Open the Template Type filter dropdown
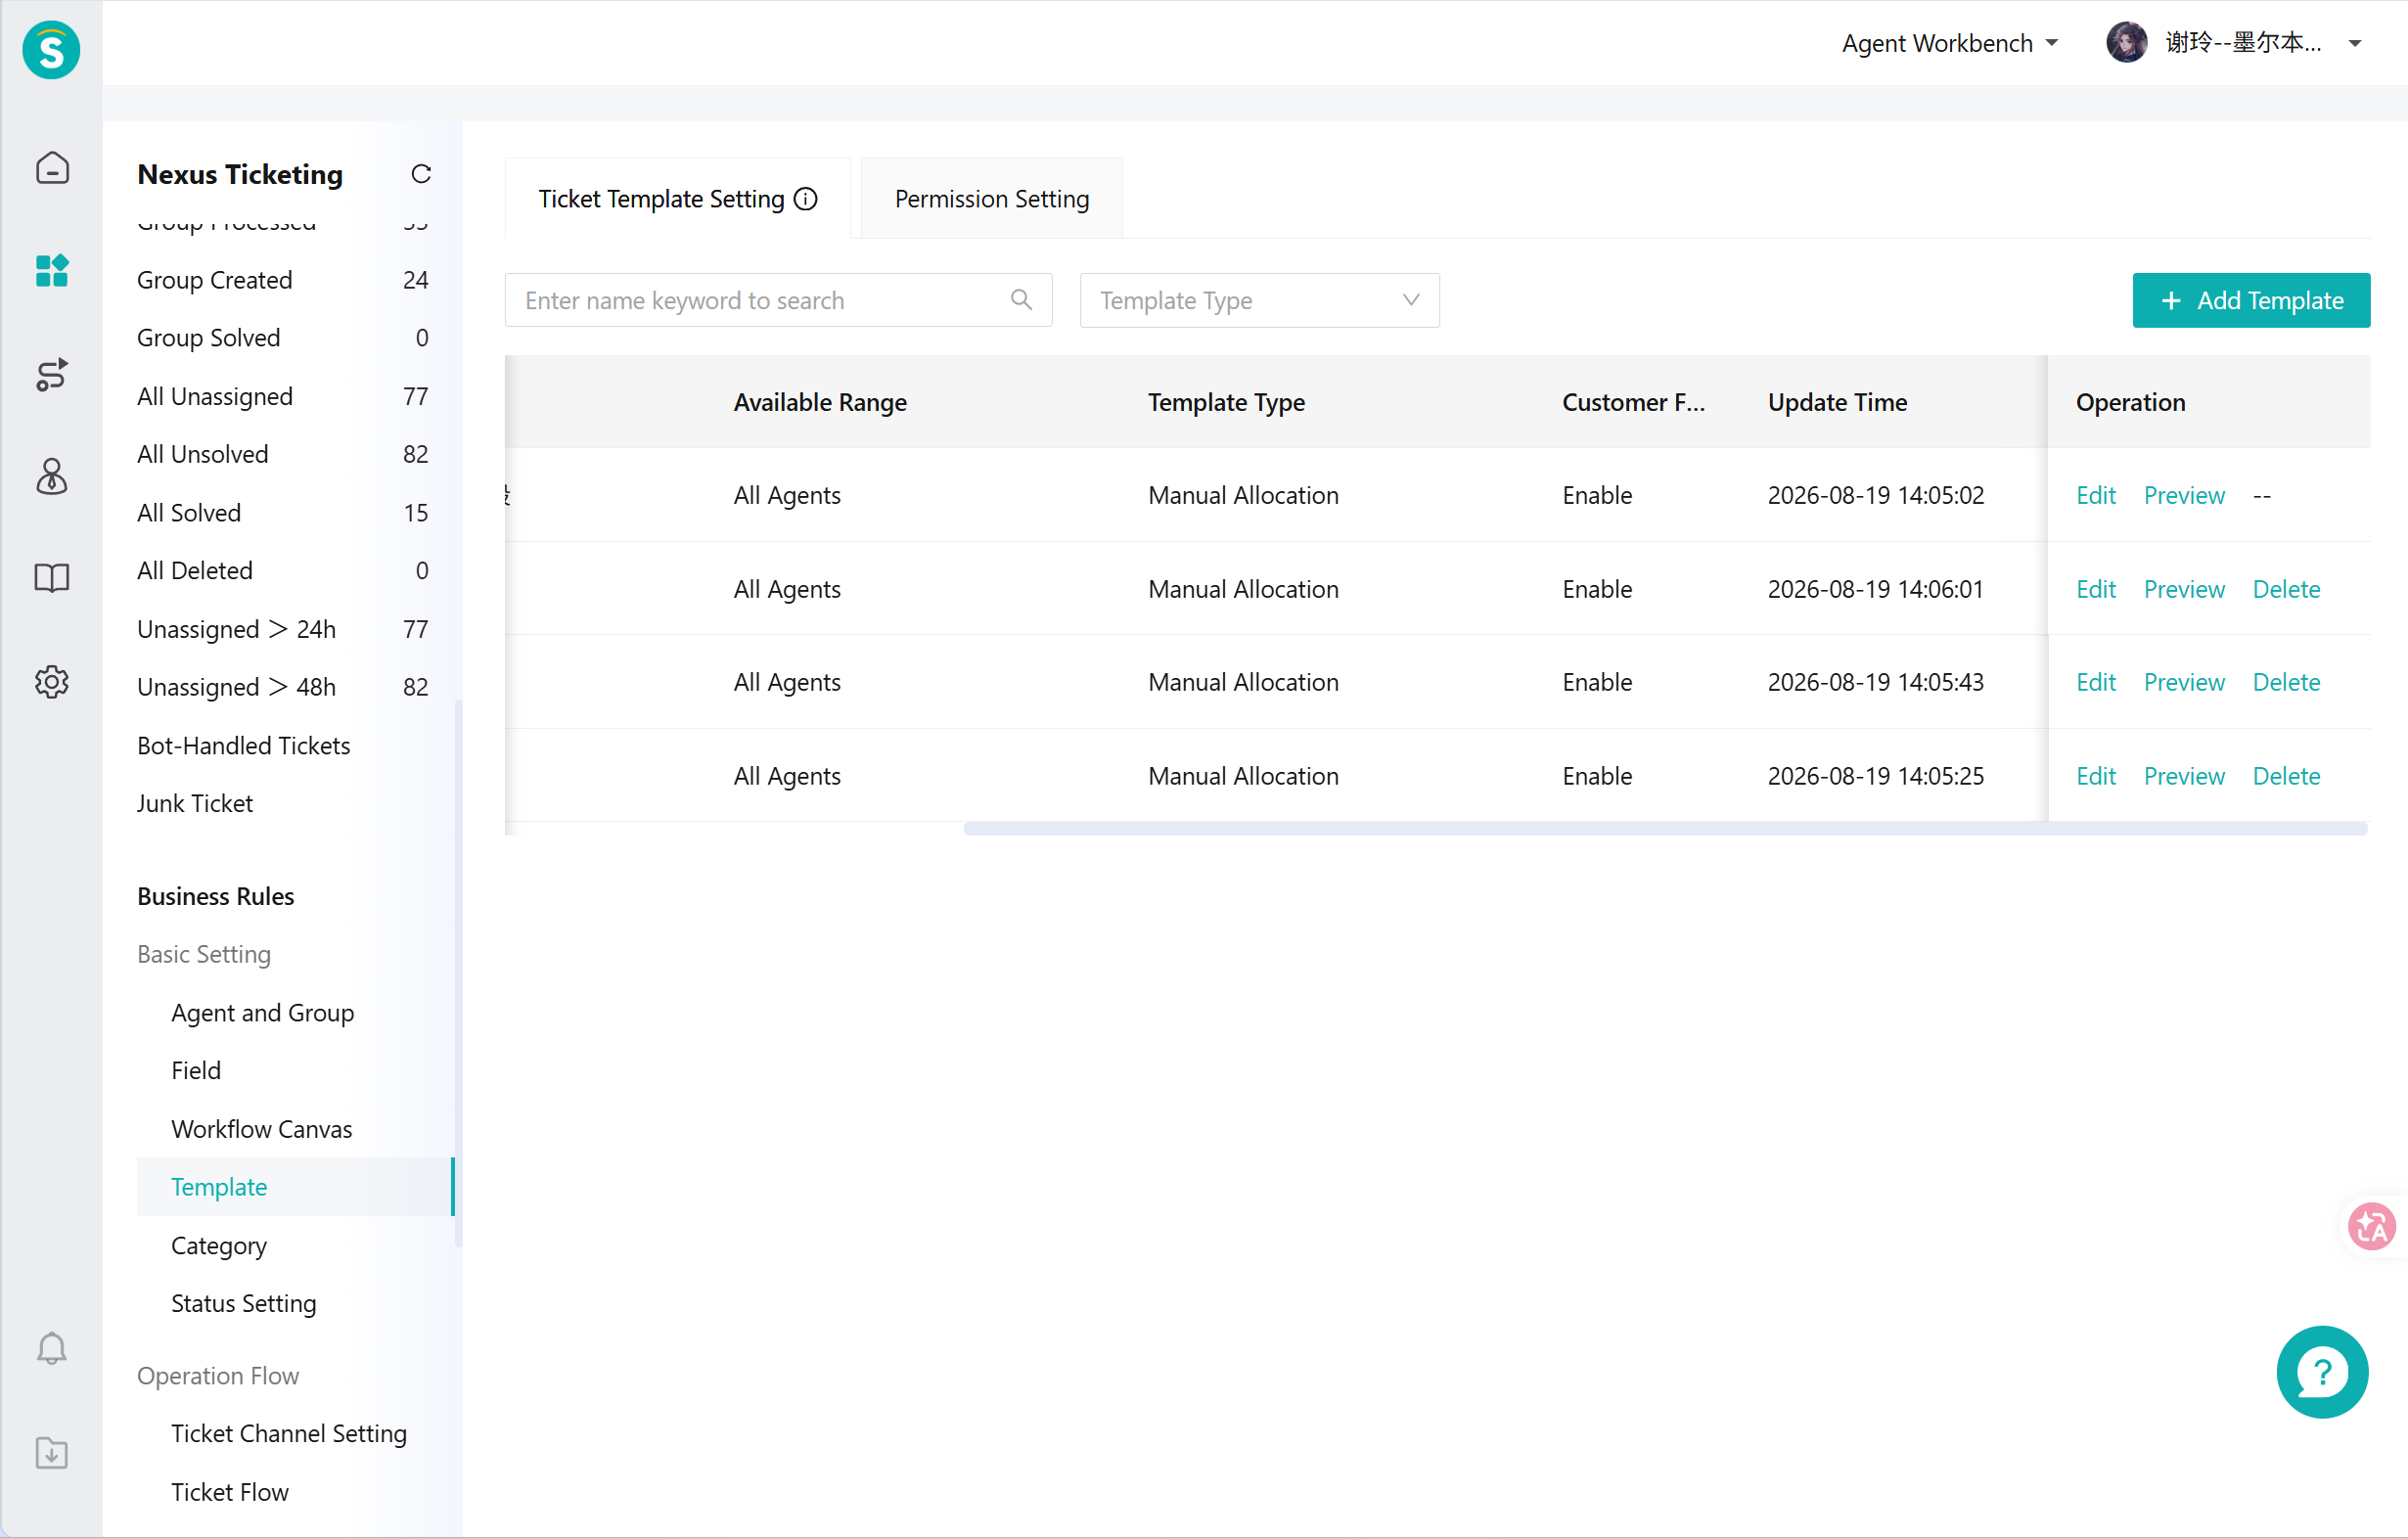The width and height of the screenshot is (2408, 1538). (1259, 300)
